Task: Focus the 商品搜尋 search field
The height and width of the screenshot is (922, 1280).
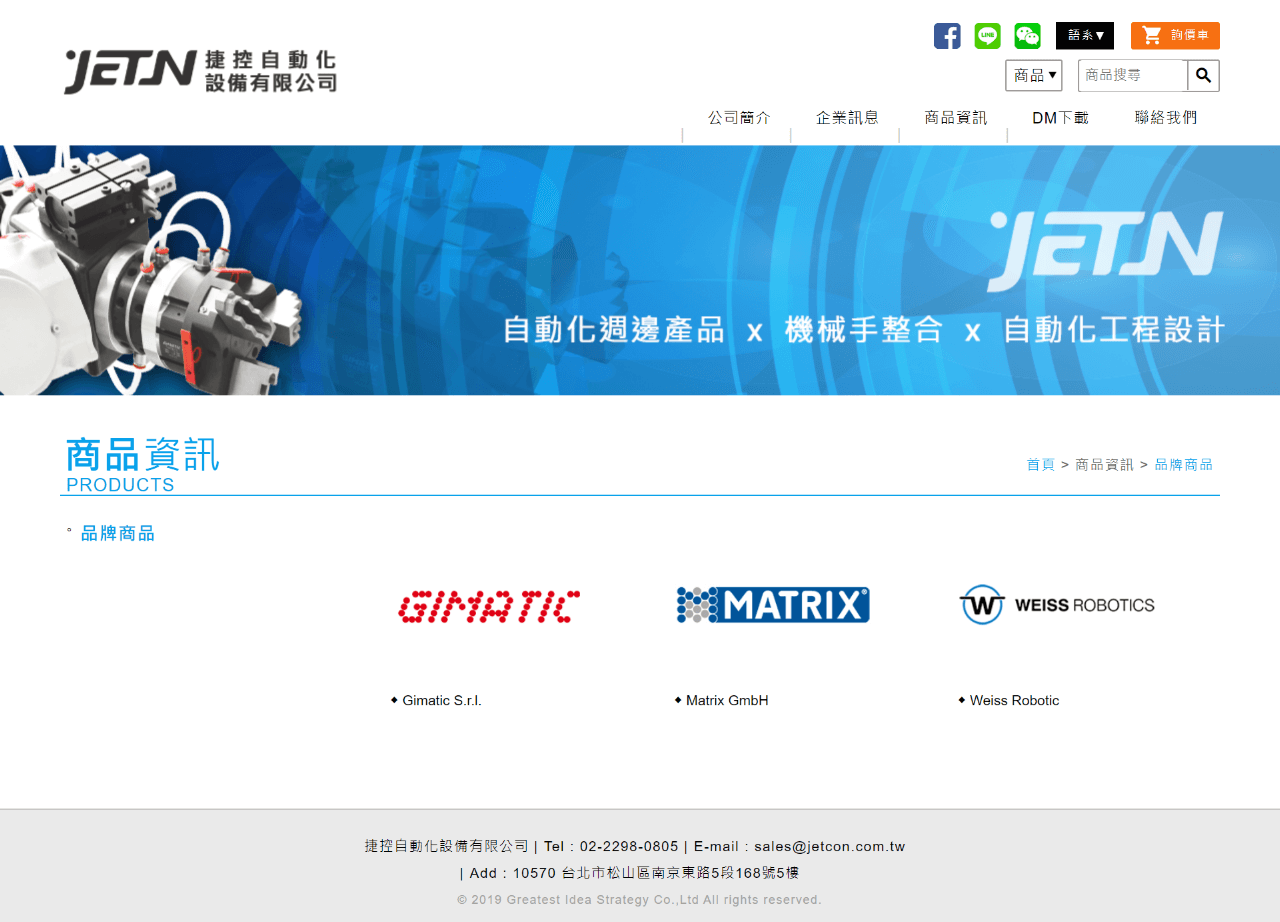Action: [x=1132, y=75]
